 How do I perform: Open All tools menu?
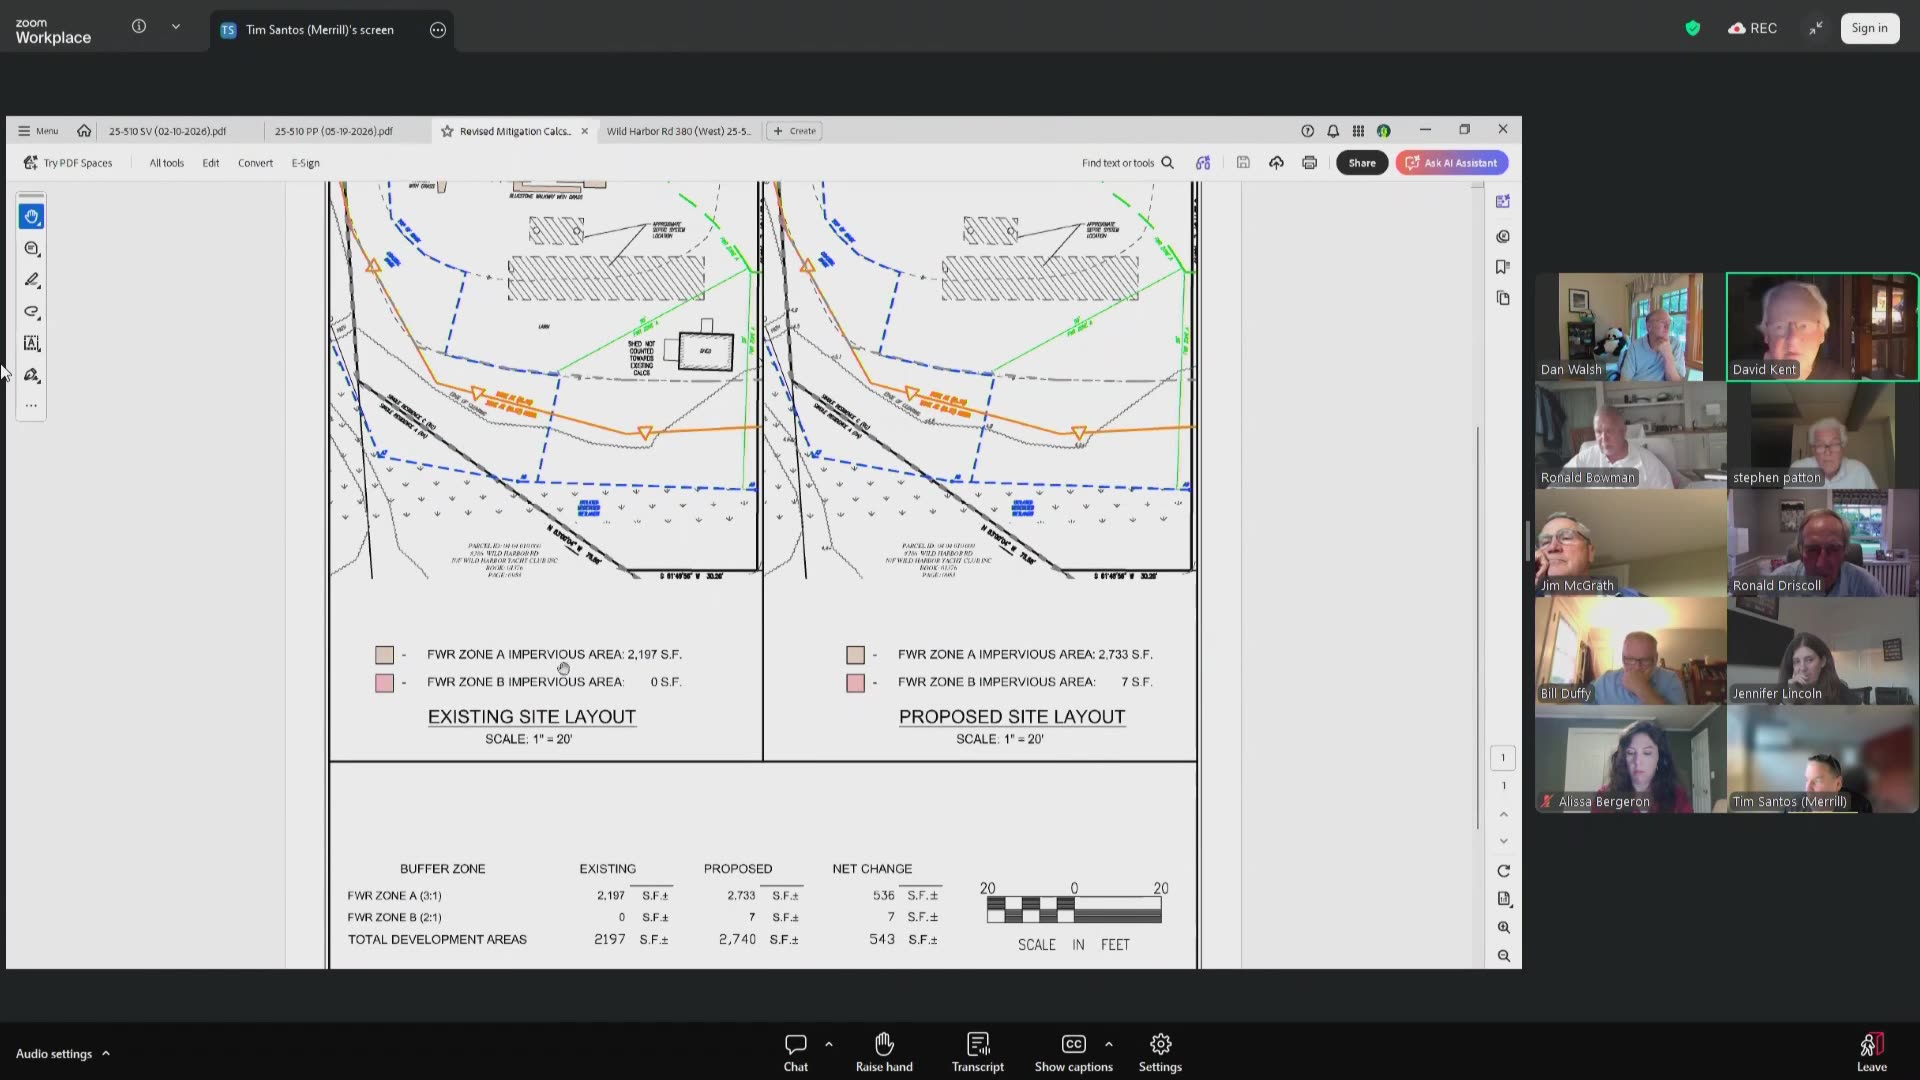point(166,163)
